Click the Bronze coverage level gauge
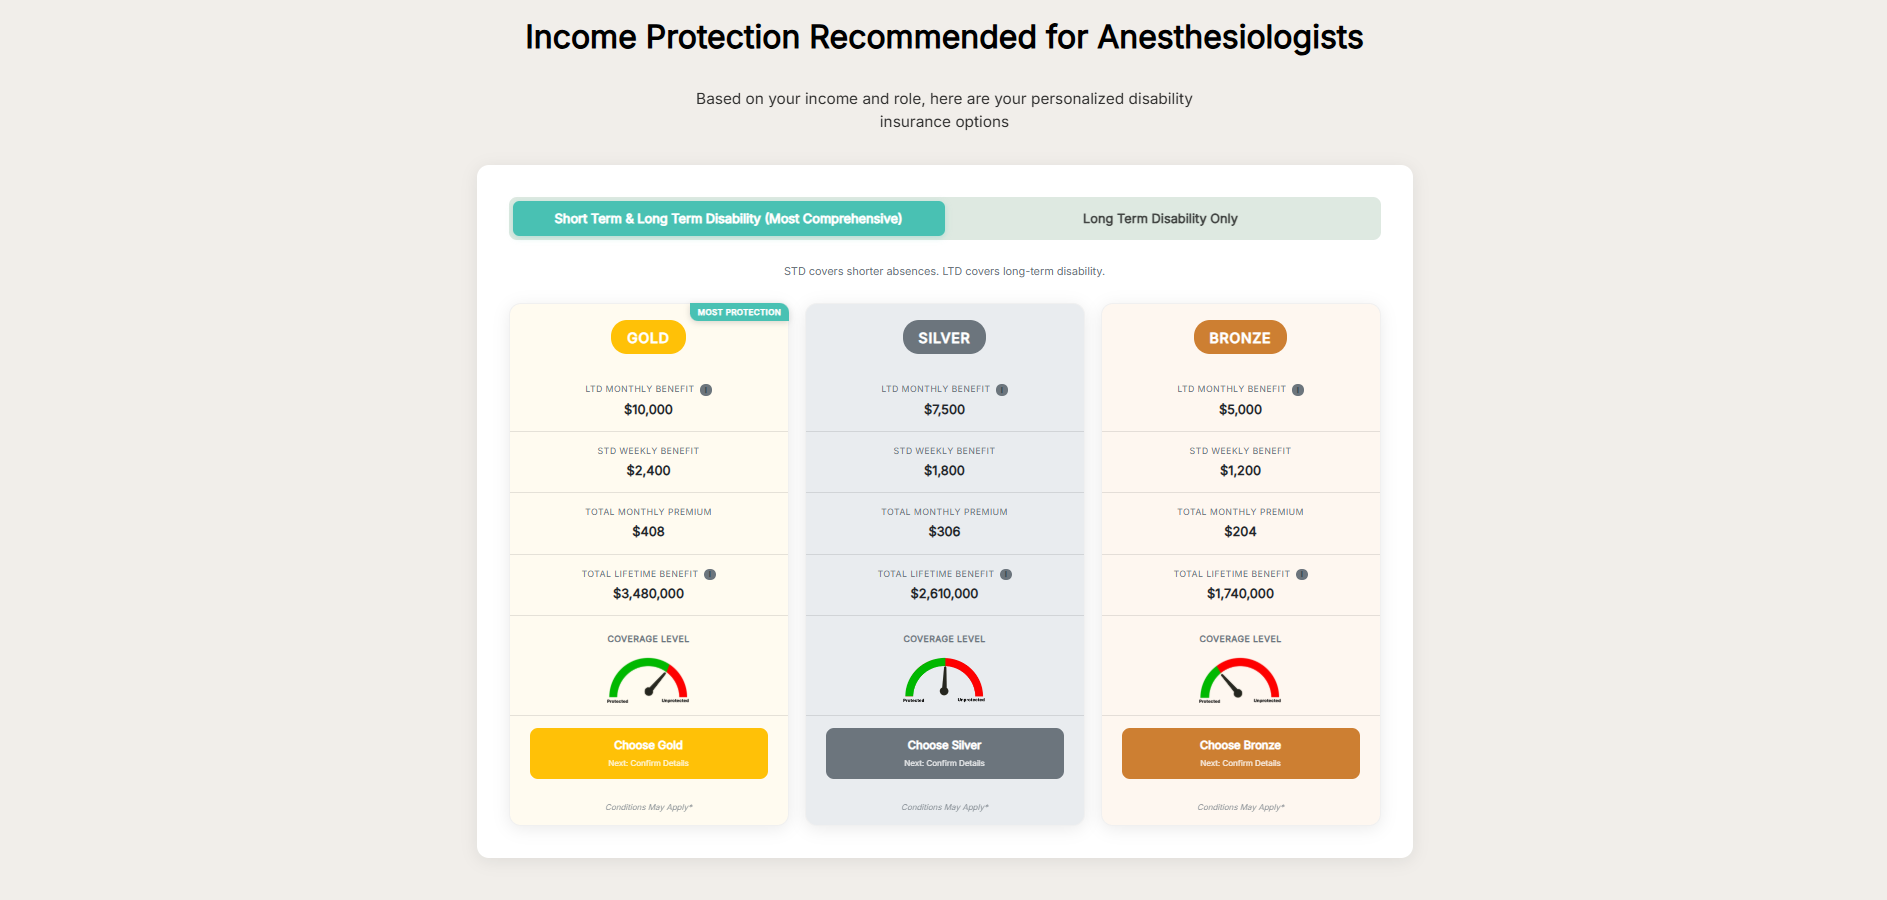Image resolution: width=1887 pixels, height=900 pixels. (1240, 680)
